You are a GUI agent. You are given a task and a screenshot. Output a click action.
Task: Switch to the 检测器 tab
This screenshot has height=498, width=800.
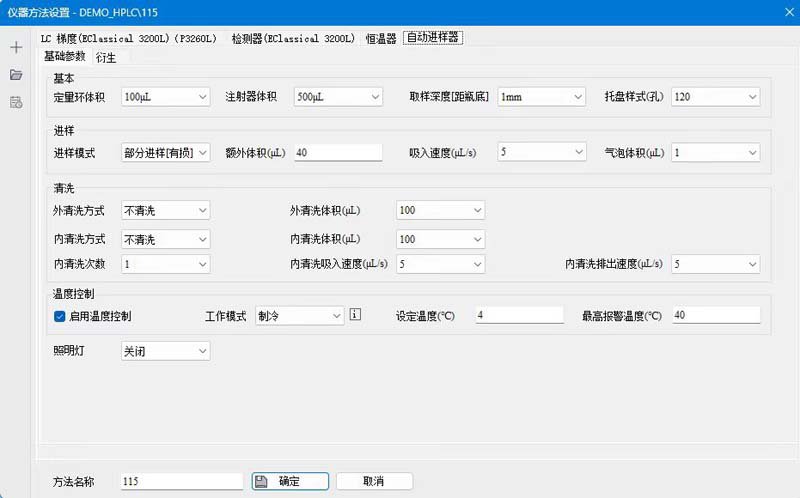click(293, 38)
